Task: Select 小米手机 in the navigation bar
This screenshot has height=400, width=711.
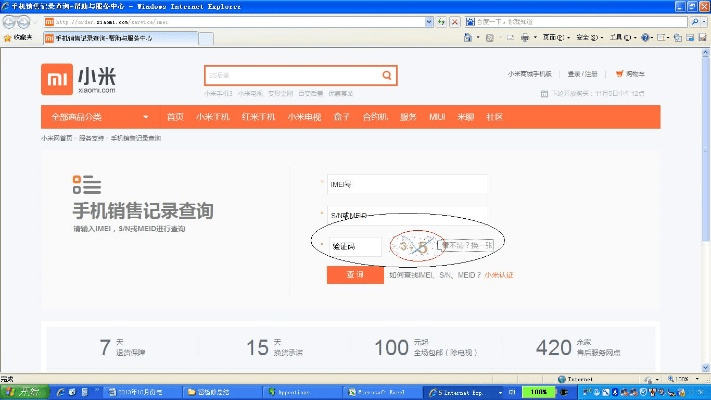Action: [x=212, y=117]
